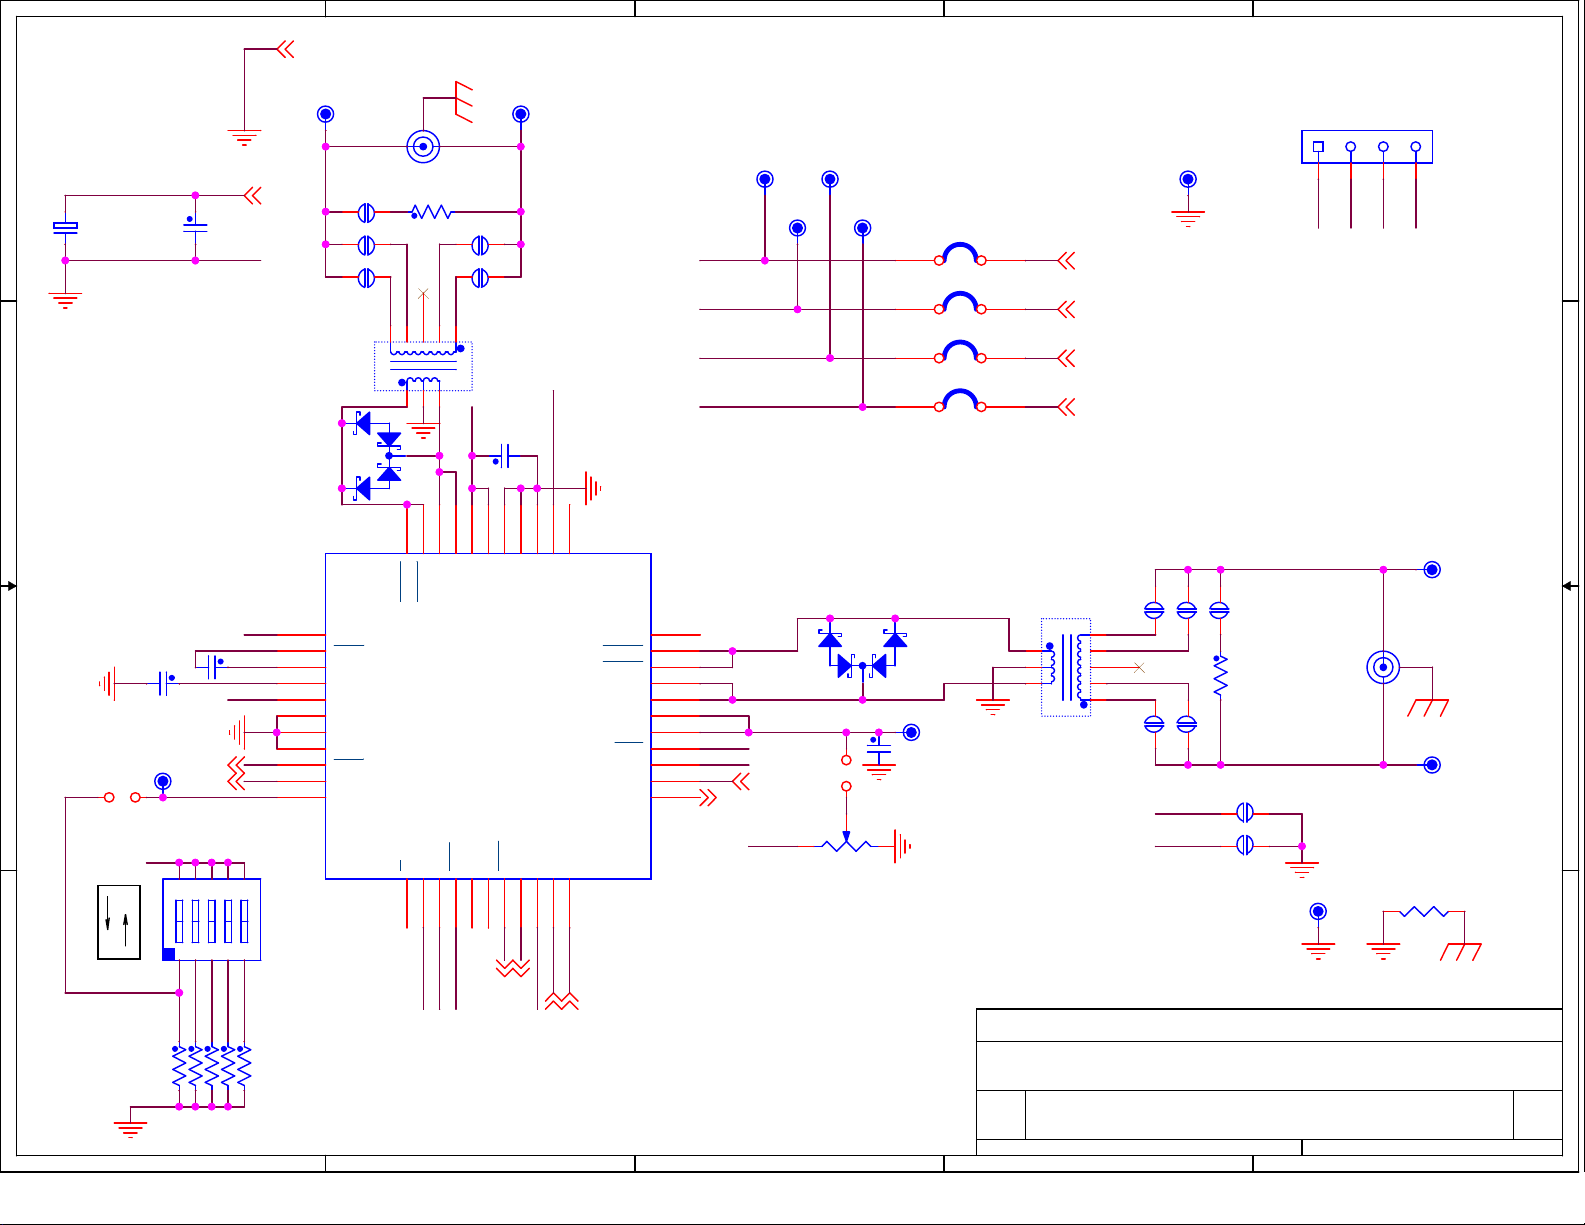This screenshot has height=1225, width=1585.
Task: Click the polarized capacitor above the potentiometer
Action: click(x=879, y=746)
